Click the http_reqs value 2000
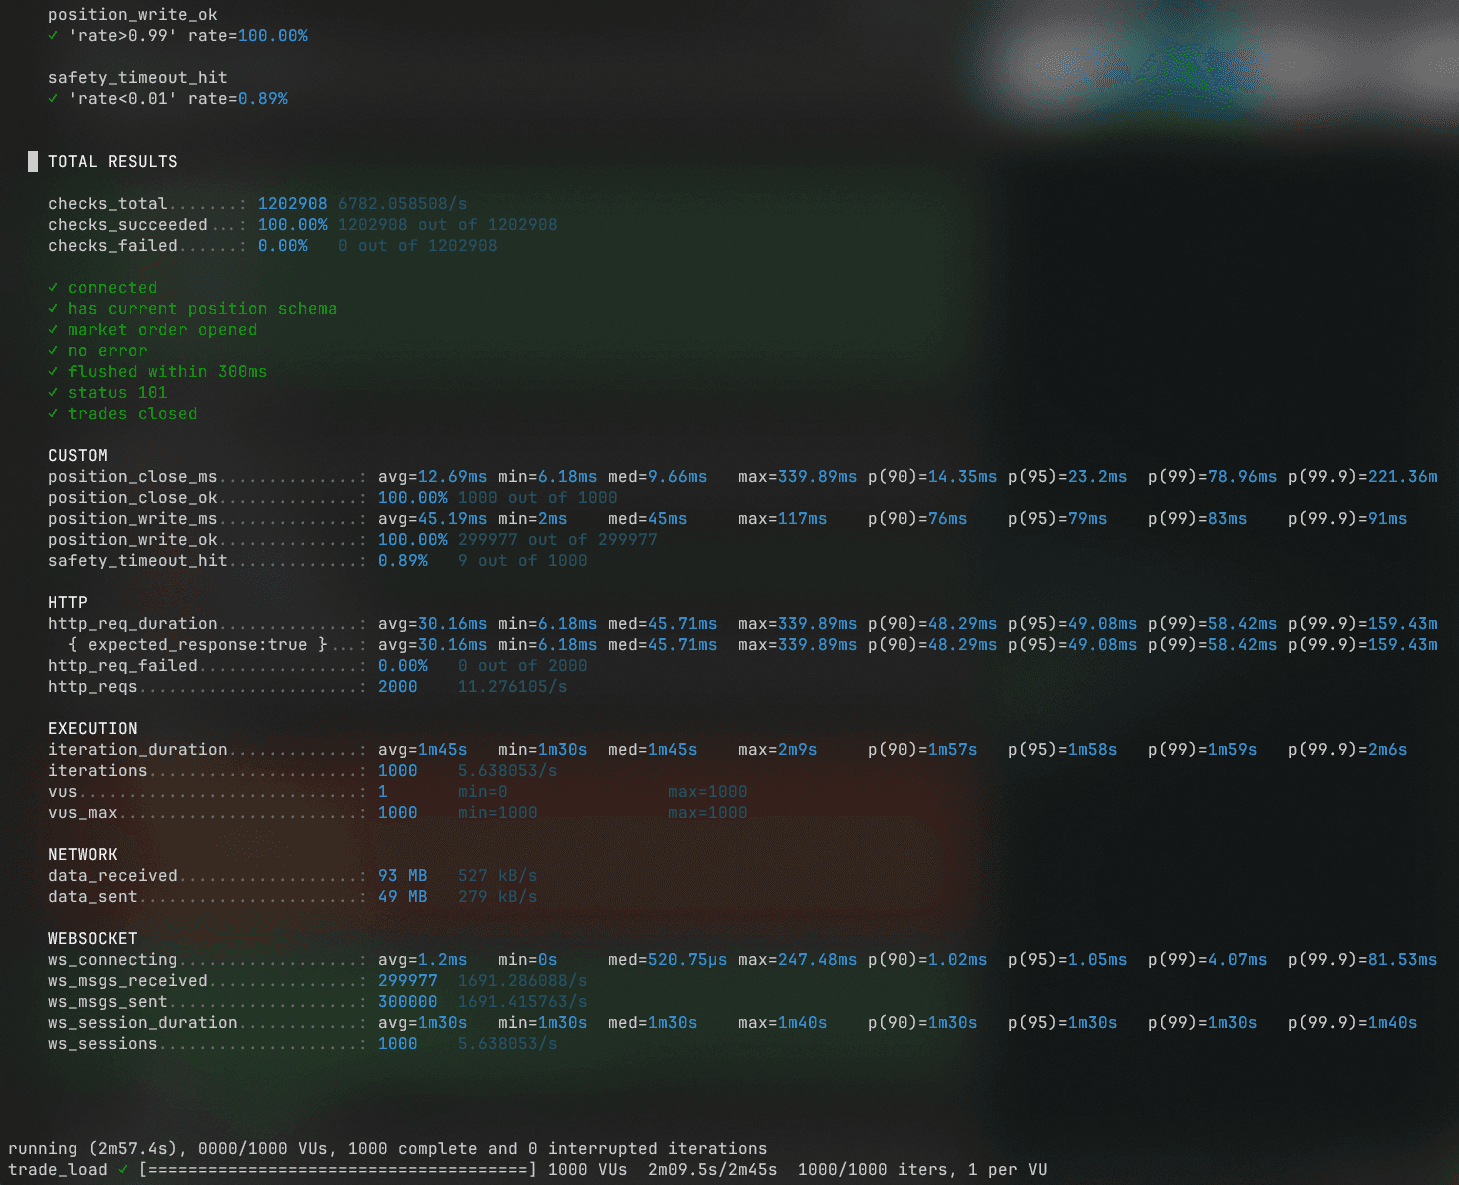The height and width of the screenshot is (1185, 1459). point(398,687)
